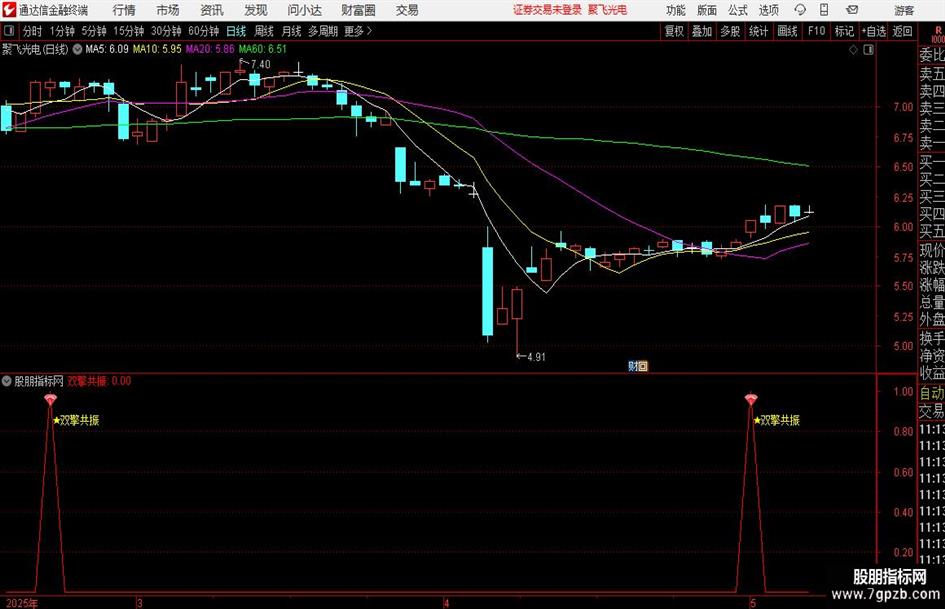This screenshot has width=945, height=609.
Task: Click the MA10: 5.95 indicator value
Action: tap(157, 49)
